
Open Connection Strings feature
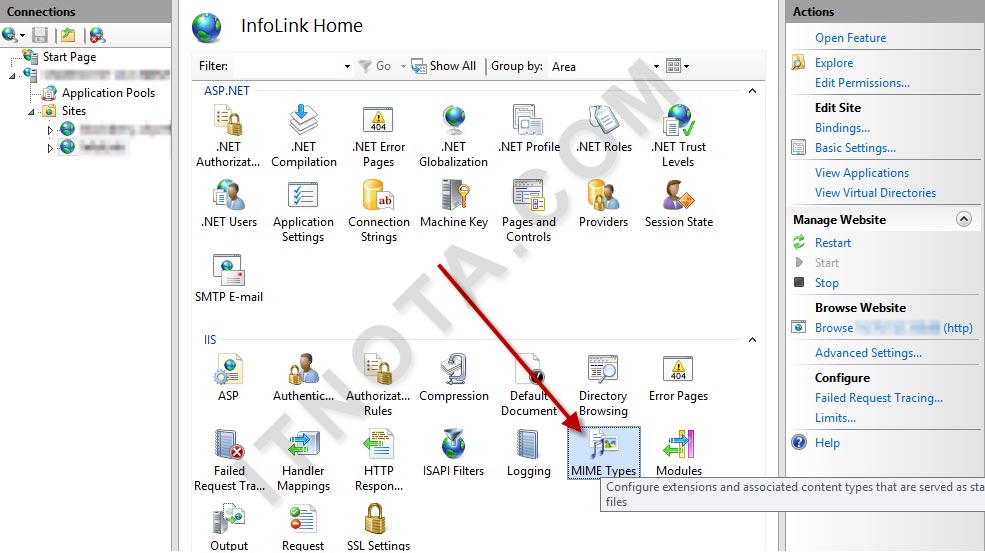tap(378, 212)
